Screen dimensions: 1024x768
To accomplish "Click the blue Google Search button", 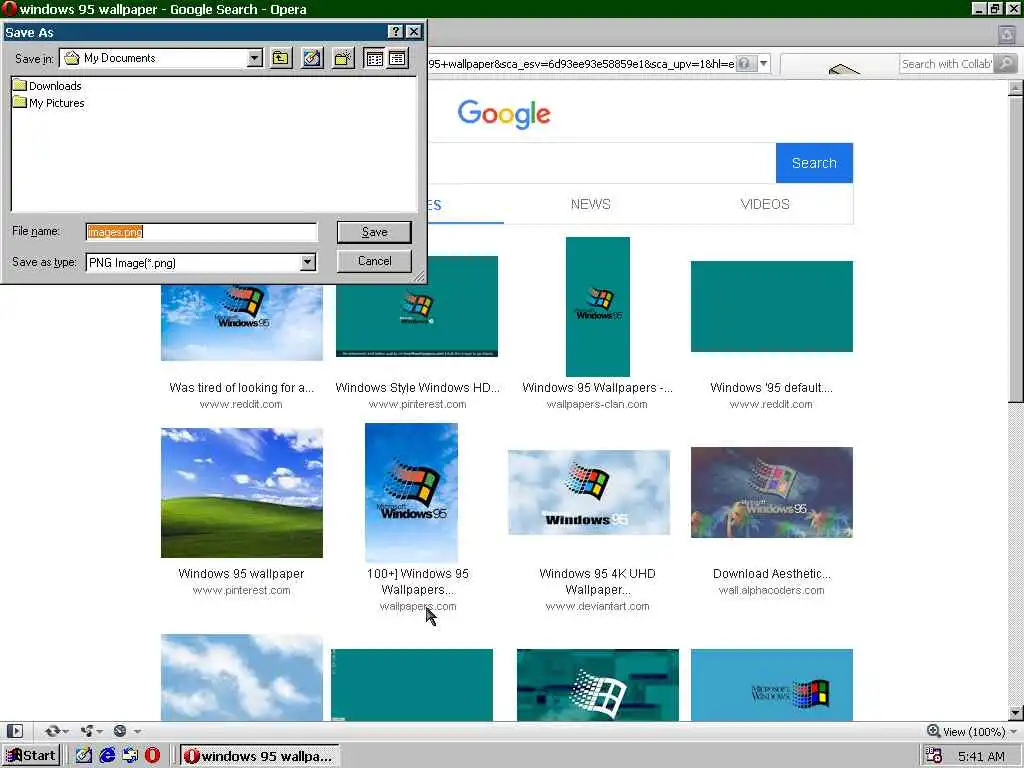I will (814, 163).
